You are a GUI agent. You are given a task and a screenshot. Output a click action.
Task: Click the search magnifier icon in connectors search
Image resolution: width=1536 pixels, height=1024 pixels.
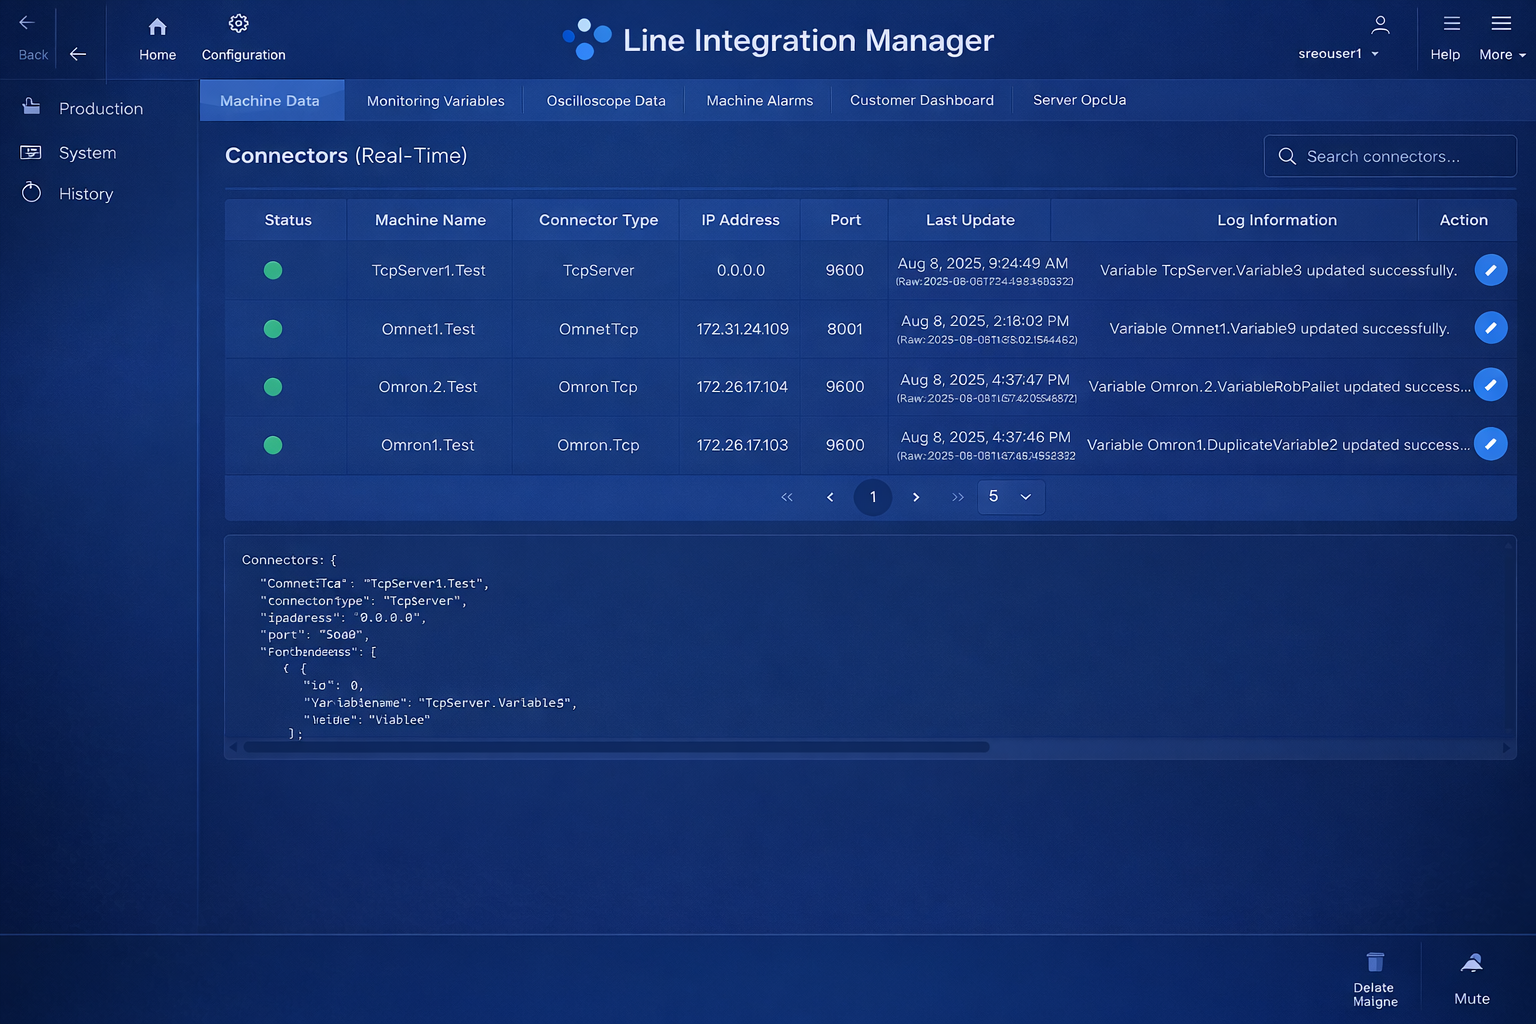[x=1287, y=156]
